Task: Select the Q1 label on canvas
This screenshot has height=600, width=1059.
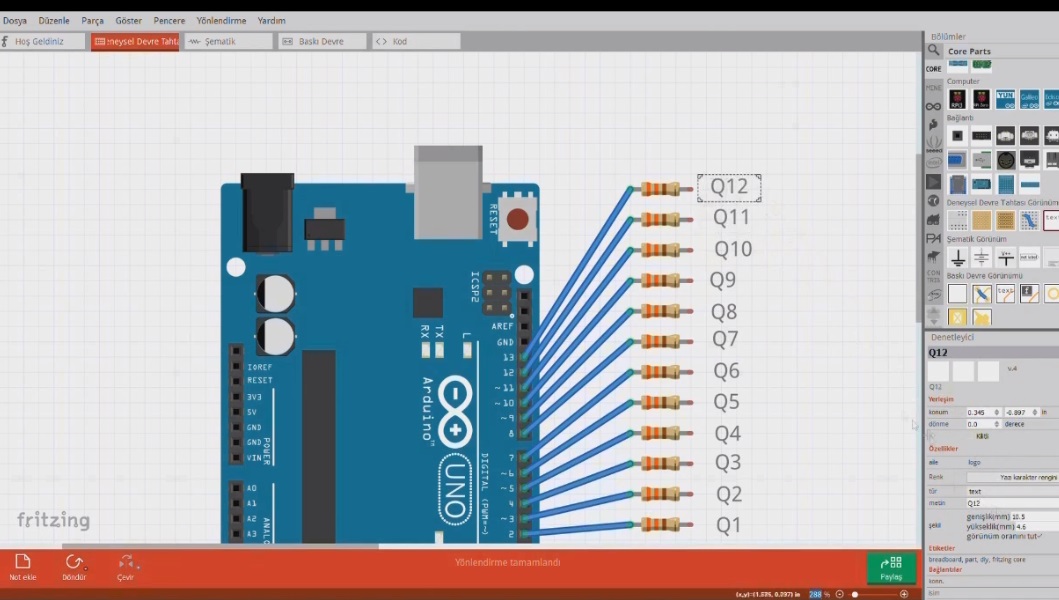Action: (x=728, y=524)
